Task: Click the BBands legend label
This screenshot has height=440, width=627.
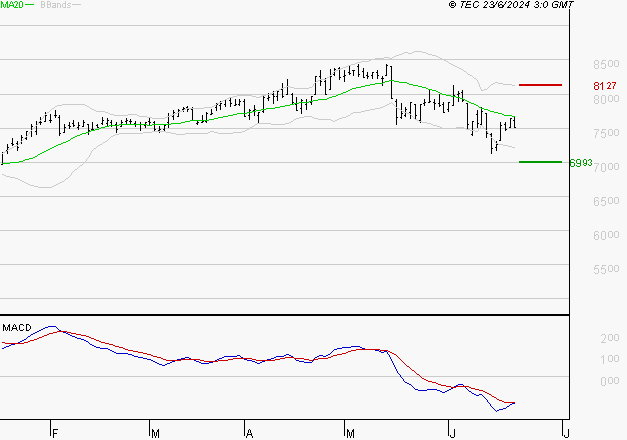Action: pyautogui.click(x=56, y=5)
